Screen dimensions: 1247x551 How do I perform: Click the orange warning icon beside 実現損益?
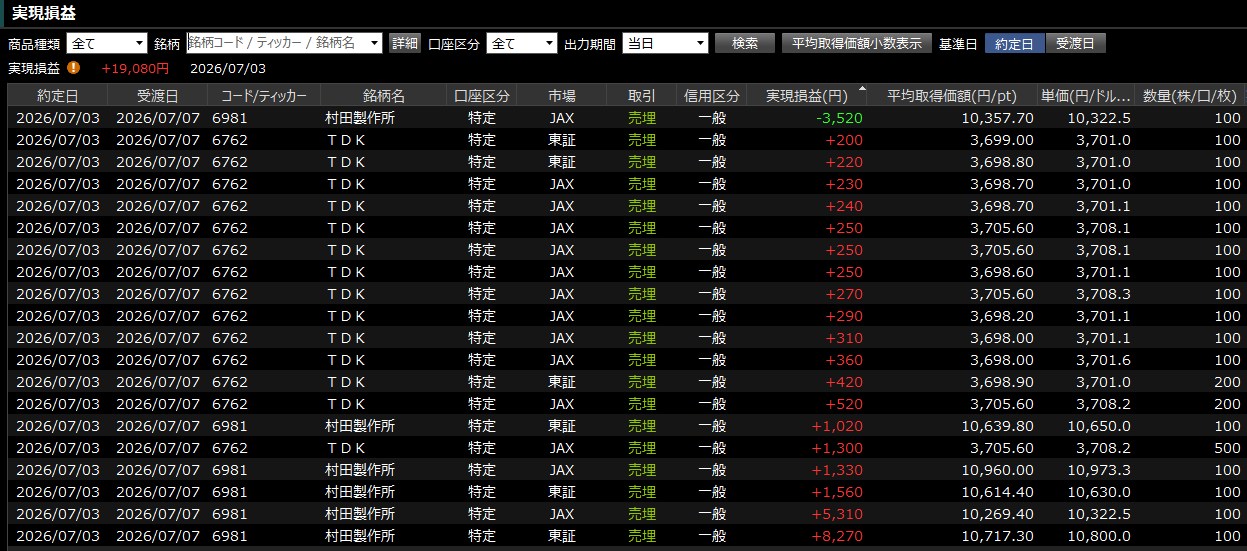[x=73, y=68]
